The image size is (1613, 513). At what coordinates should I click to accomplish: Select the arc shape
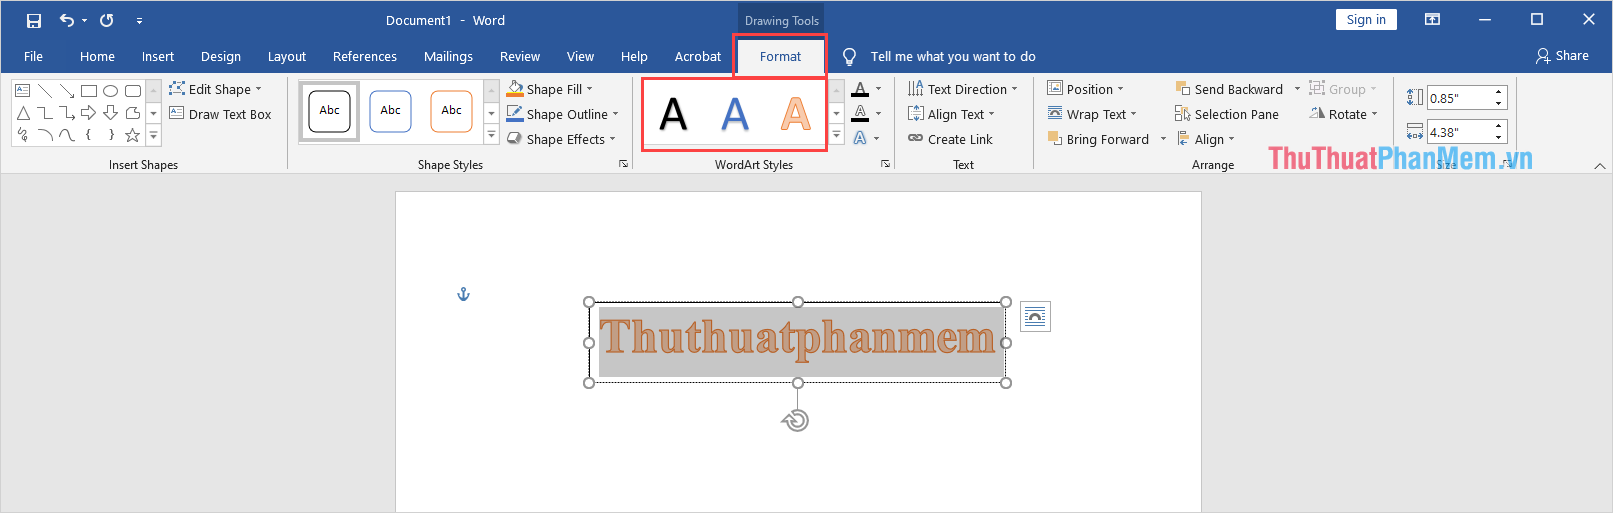coord(45,135)
